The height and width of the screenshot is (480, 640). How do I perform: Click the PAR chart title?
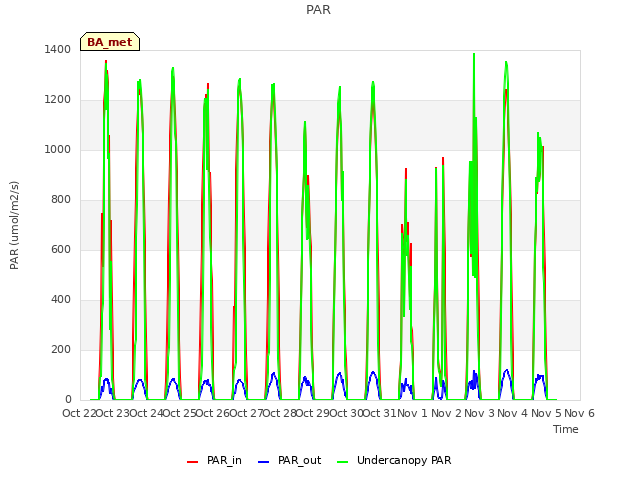pyautogui.click(x=318, y=9)
